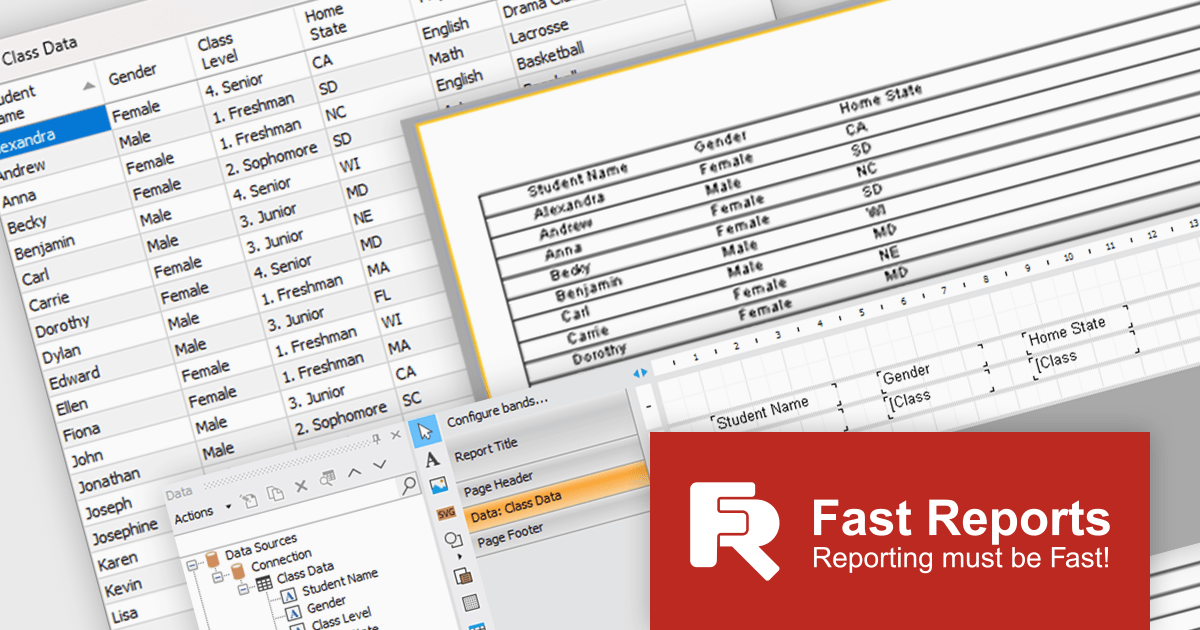The width and height of the screenshot is (1200, 630).
Task: Close the Data panel
Action: tap(395, 436)
